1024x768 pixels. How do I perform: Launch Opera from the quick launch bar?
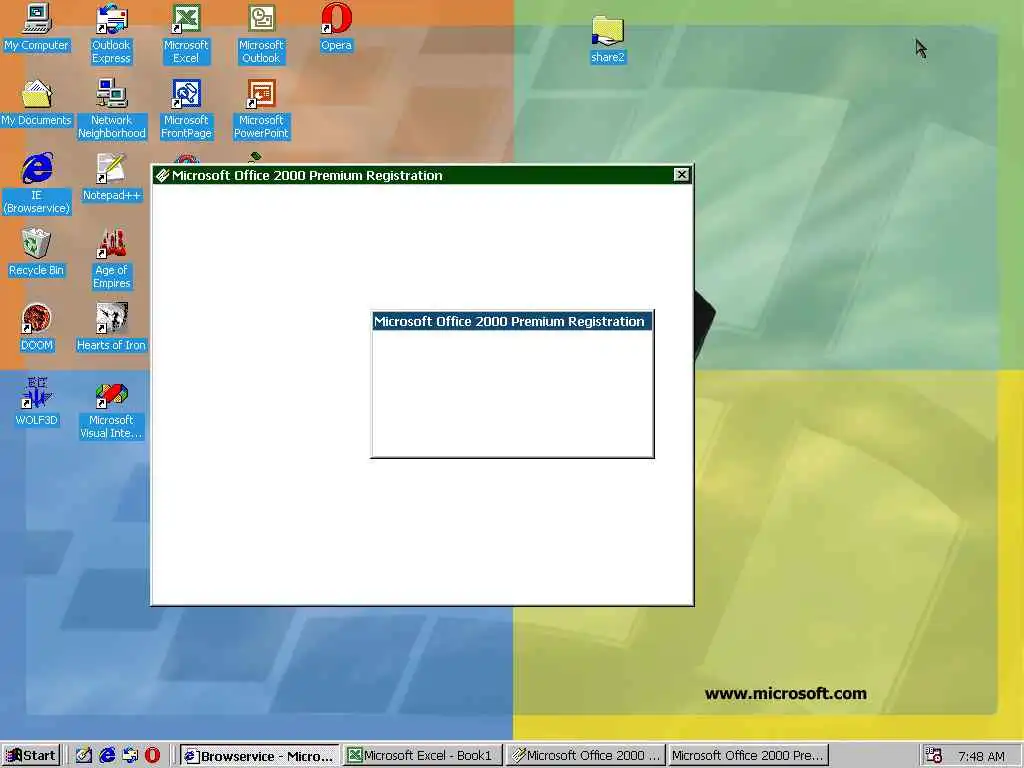coord(153,756)
